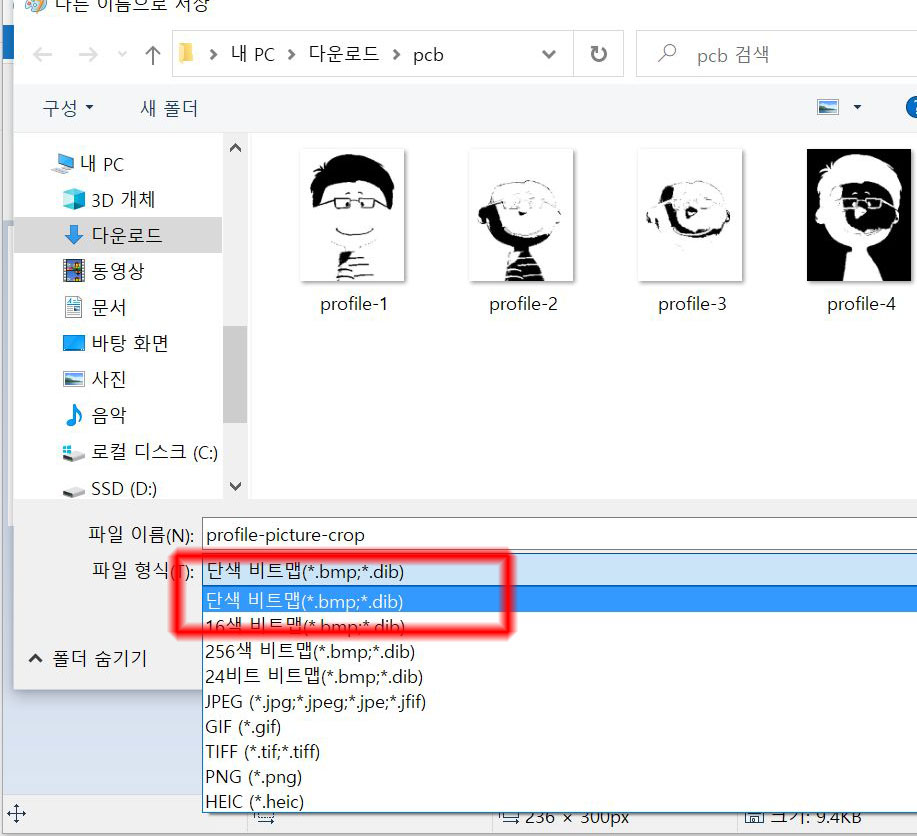Choose highlighted 단색 비트맵 list option
Image resolution: width=917 pixels, height=836 pixels.
click(x=560, y=600)
